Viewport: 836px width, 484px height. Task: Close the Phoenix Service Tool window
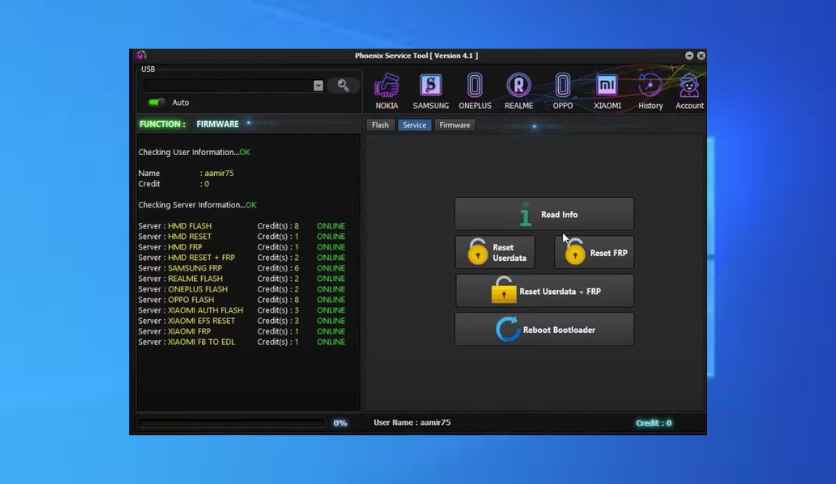tap(701, 55)
